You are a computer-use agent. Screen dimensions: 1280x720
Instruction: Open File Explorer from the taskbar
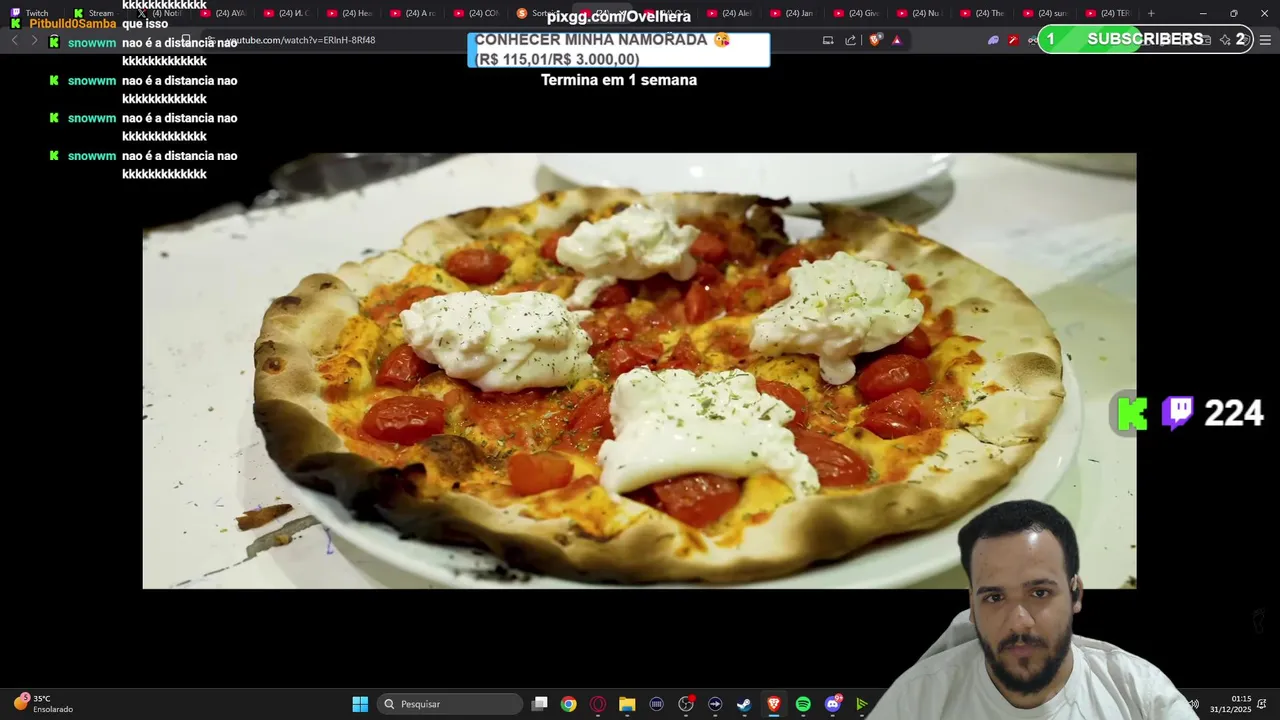tap(627, 704)
